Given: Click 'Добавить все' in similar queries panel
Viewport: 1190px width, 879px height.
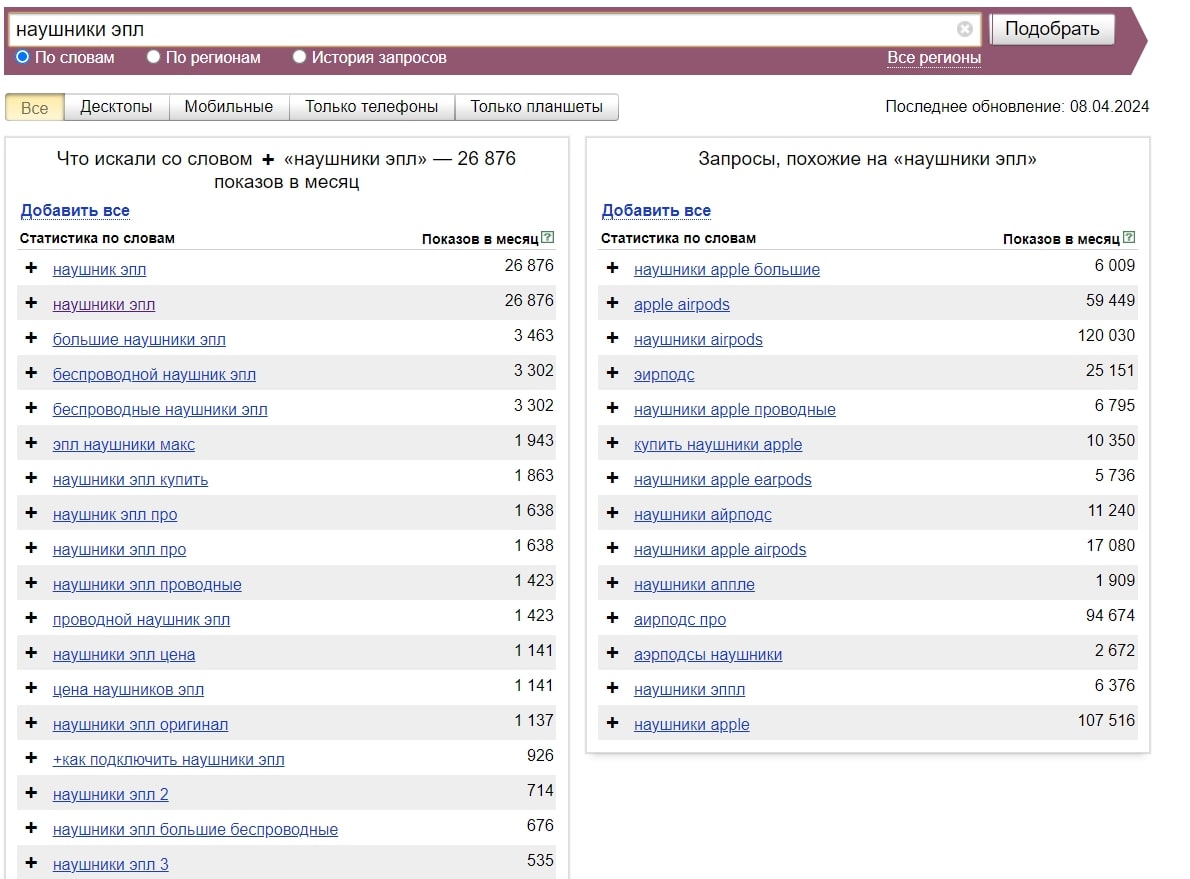Looking at the screenshot, I should (656, 210).
